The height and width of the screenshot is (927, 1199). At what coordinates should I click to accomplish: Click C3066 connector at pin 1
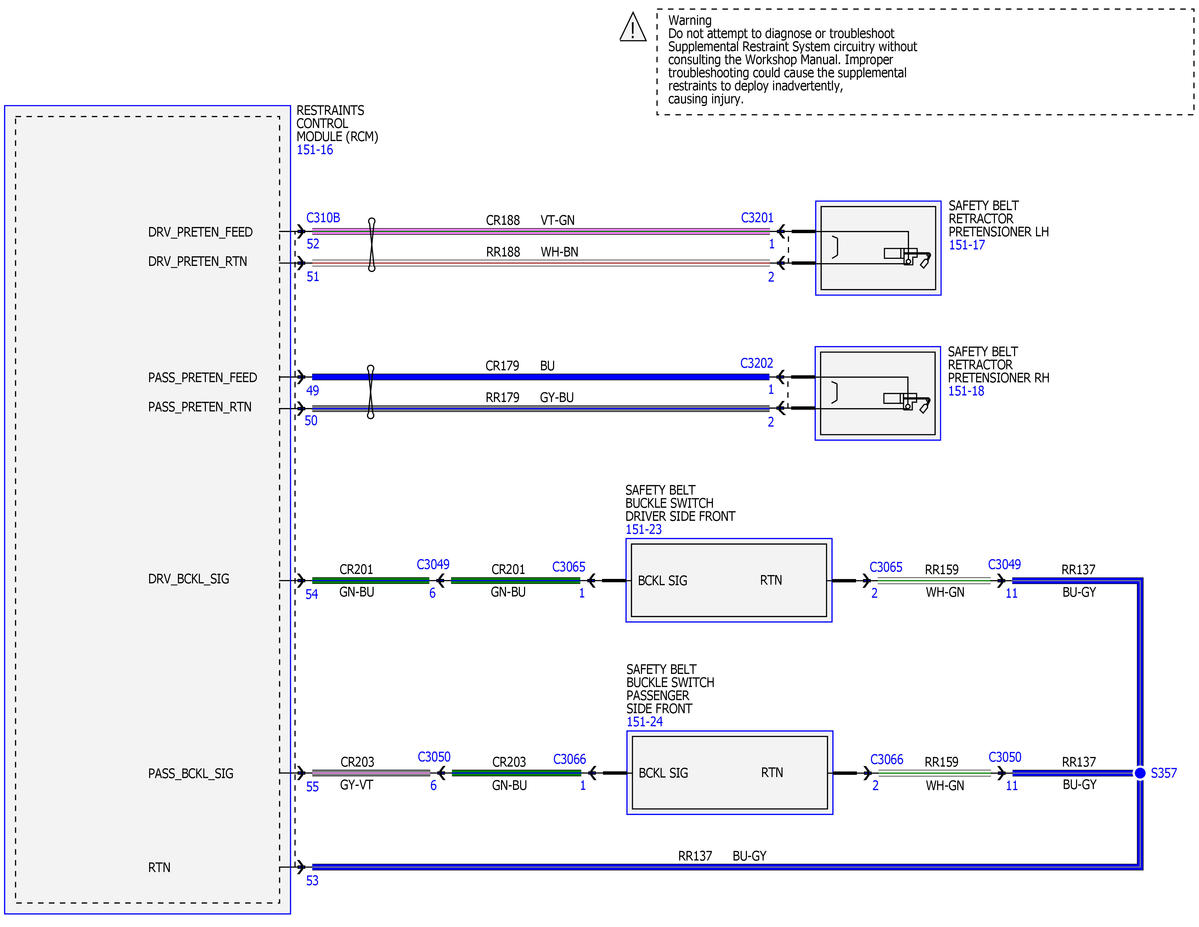coord(570,759)
